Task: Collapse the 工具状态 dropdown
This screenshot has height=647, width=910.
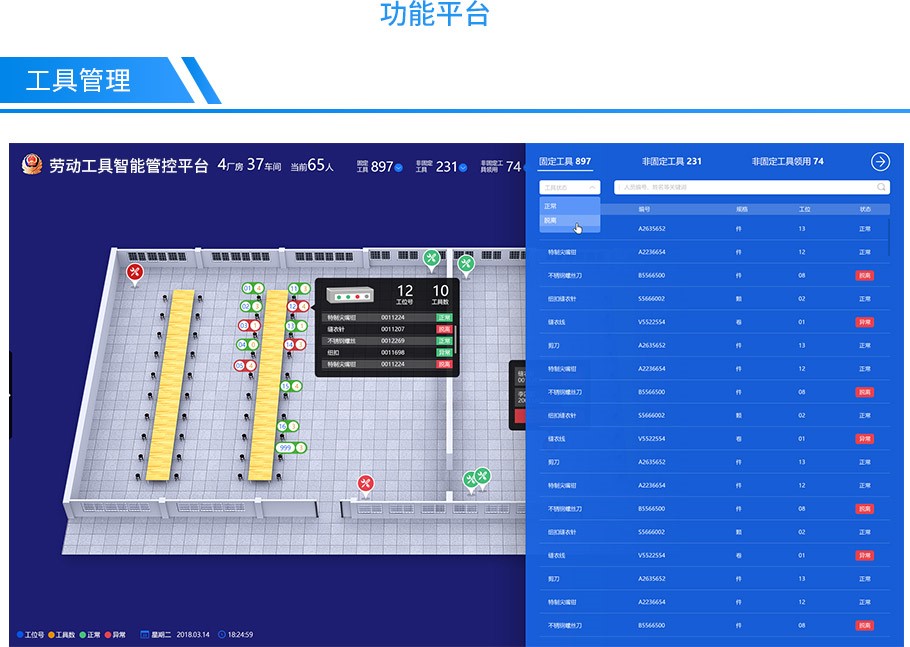Action: [x=570, y=187]
